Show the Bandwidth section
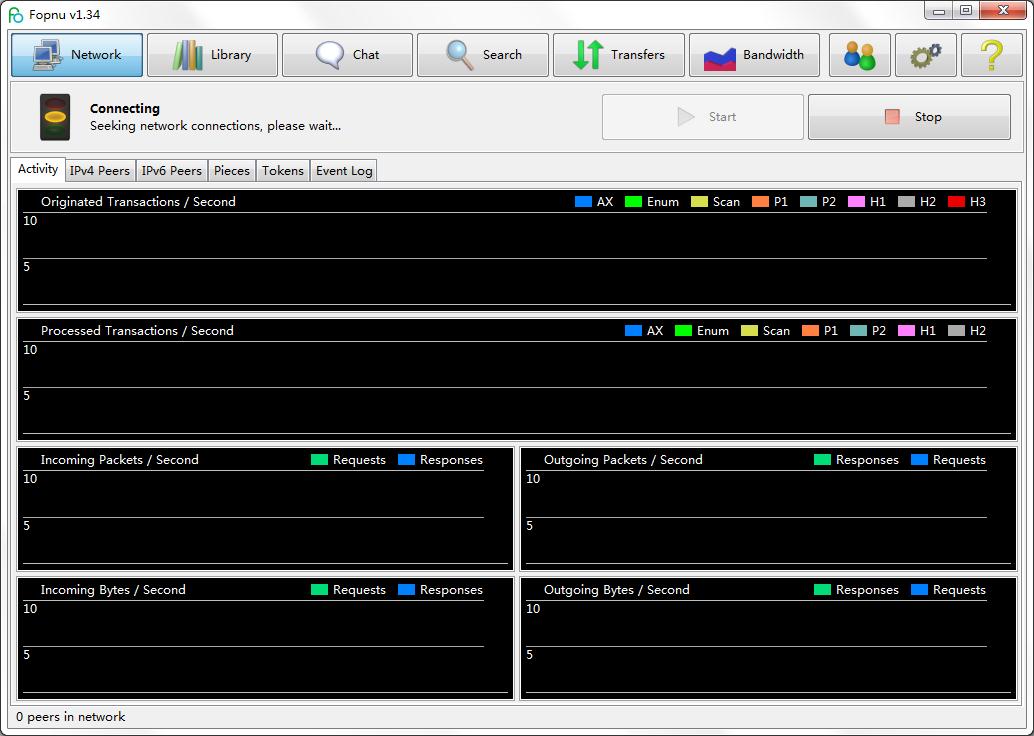This screenshot has width=1034, height=736. (x=754, y=55)
